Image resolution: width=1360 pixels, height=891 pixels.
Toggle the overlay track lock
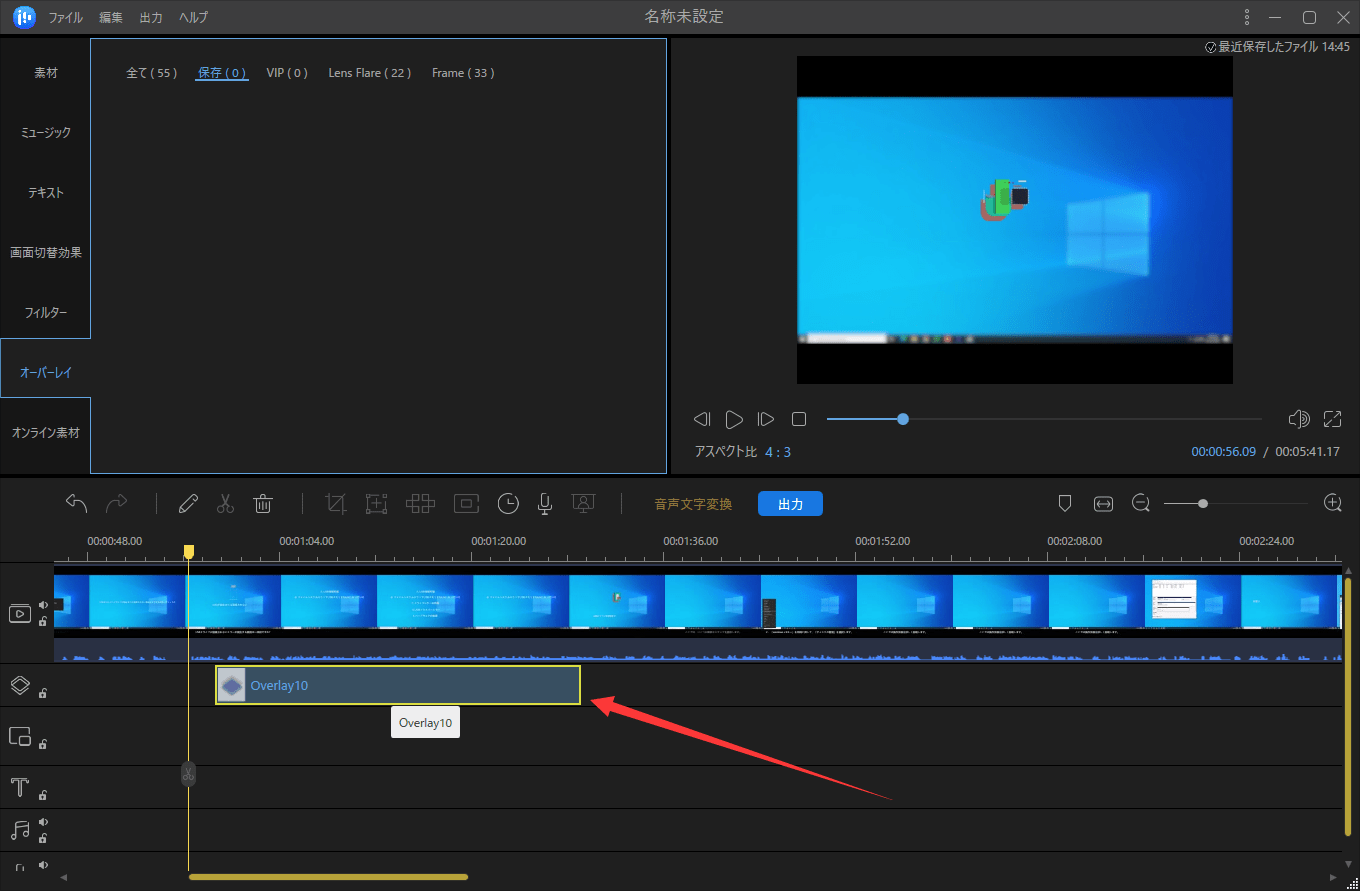pos(43,692)
